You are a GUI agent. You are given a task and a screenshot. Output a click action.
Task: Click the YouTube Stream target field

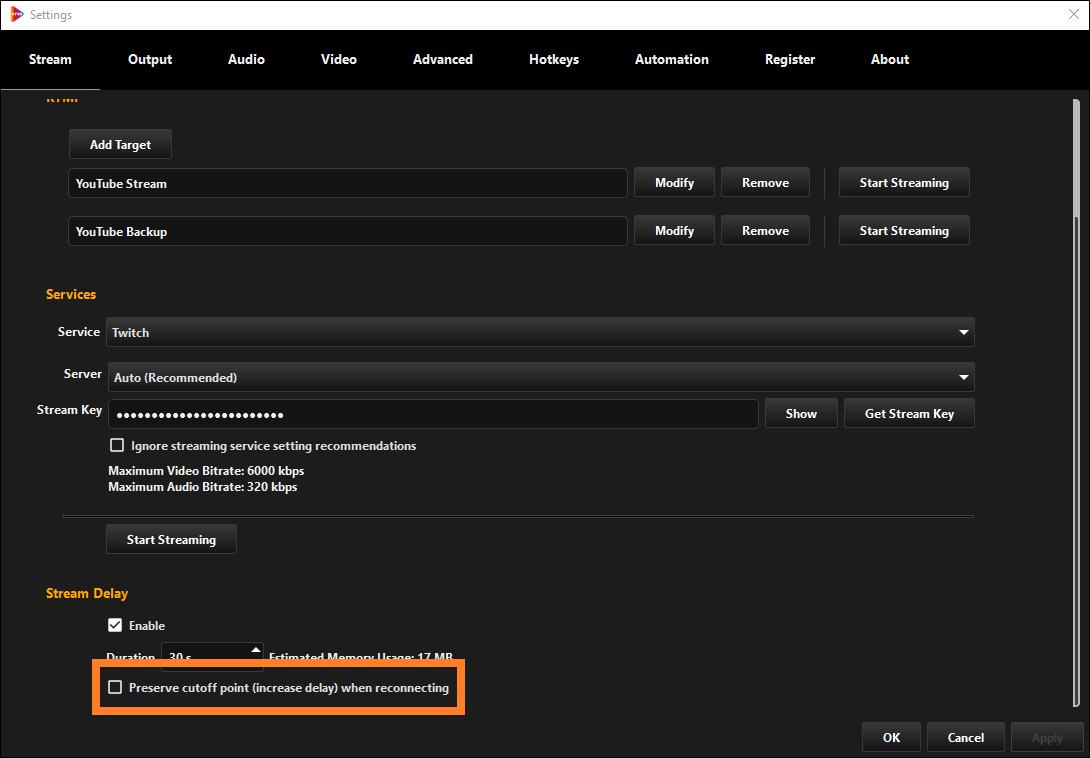pos(348,183)
